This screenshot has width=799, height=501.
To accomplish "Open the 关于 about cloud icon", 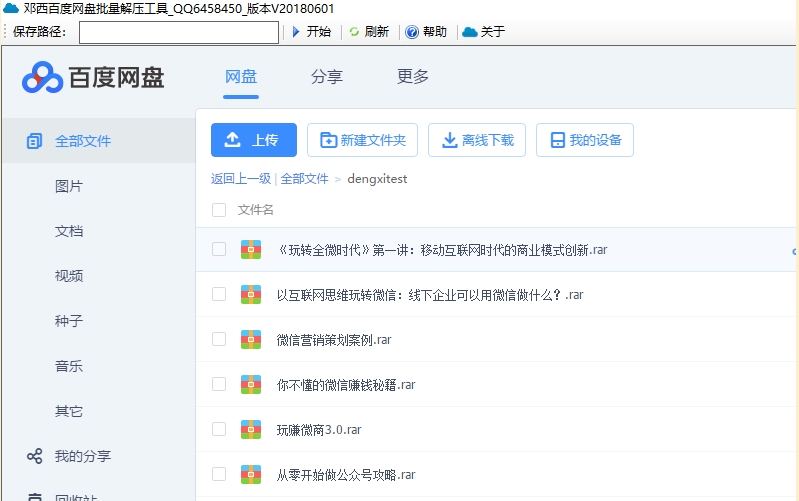I will pyautogui.click(x=470, y=32).
